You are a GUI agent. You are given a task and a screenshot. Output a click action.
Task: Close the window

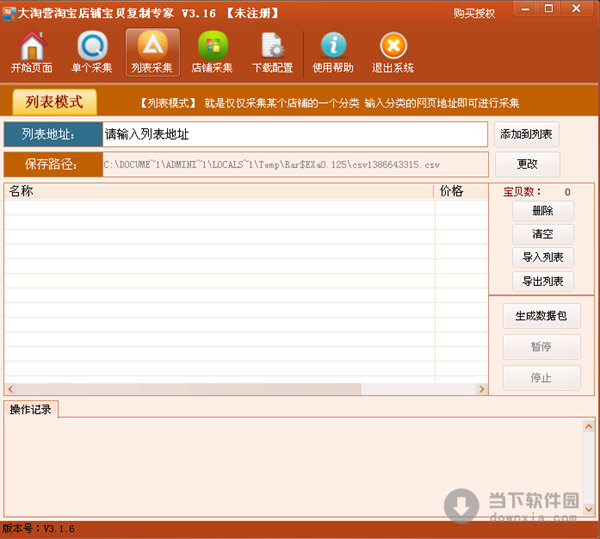pos(576,8)
